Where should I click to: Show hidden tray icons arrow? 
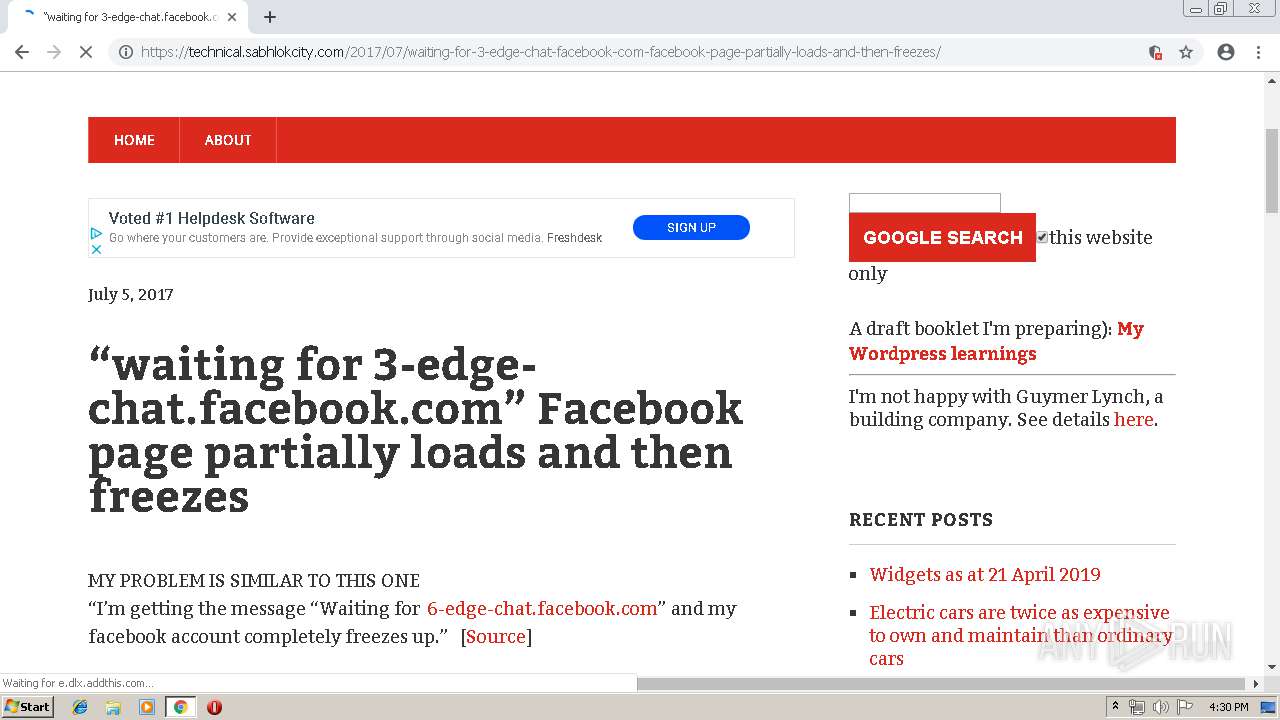(x=1115, y=707)
